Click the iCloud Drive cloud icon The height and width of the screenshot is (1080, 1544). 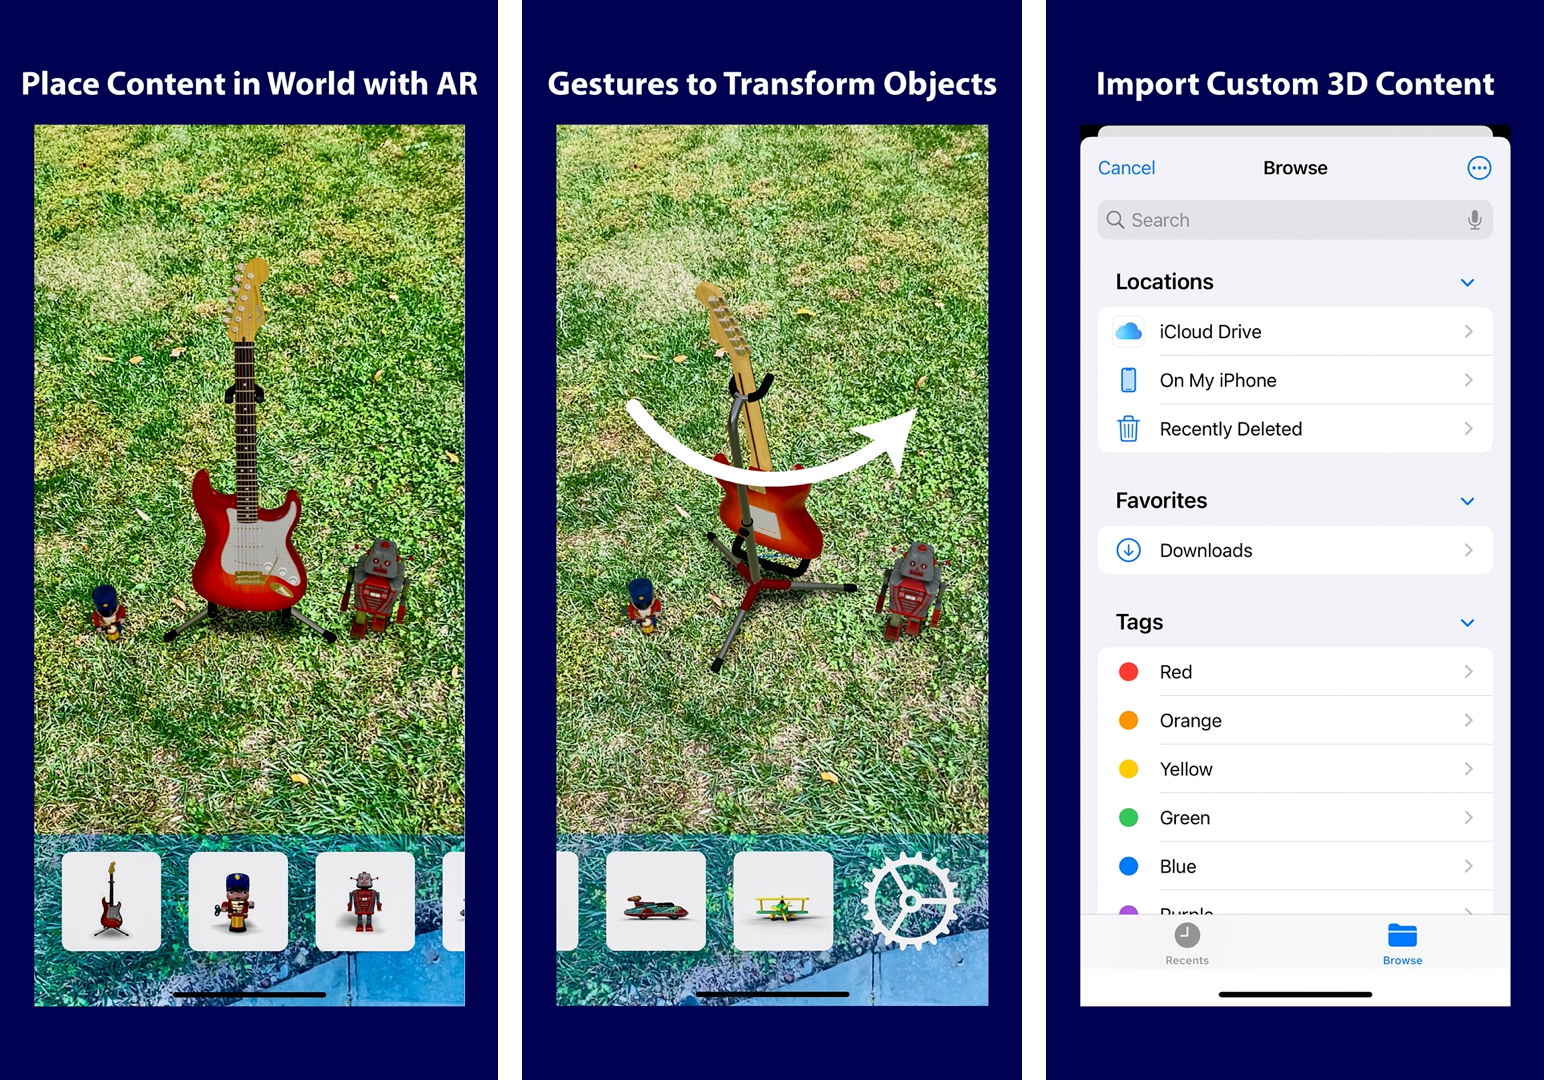pos(1128,331)
